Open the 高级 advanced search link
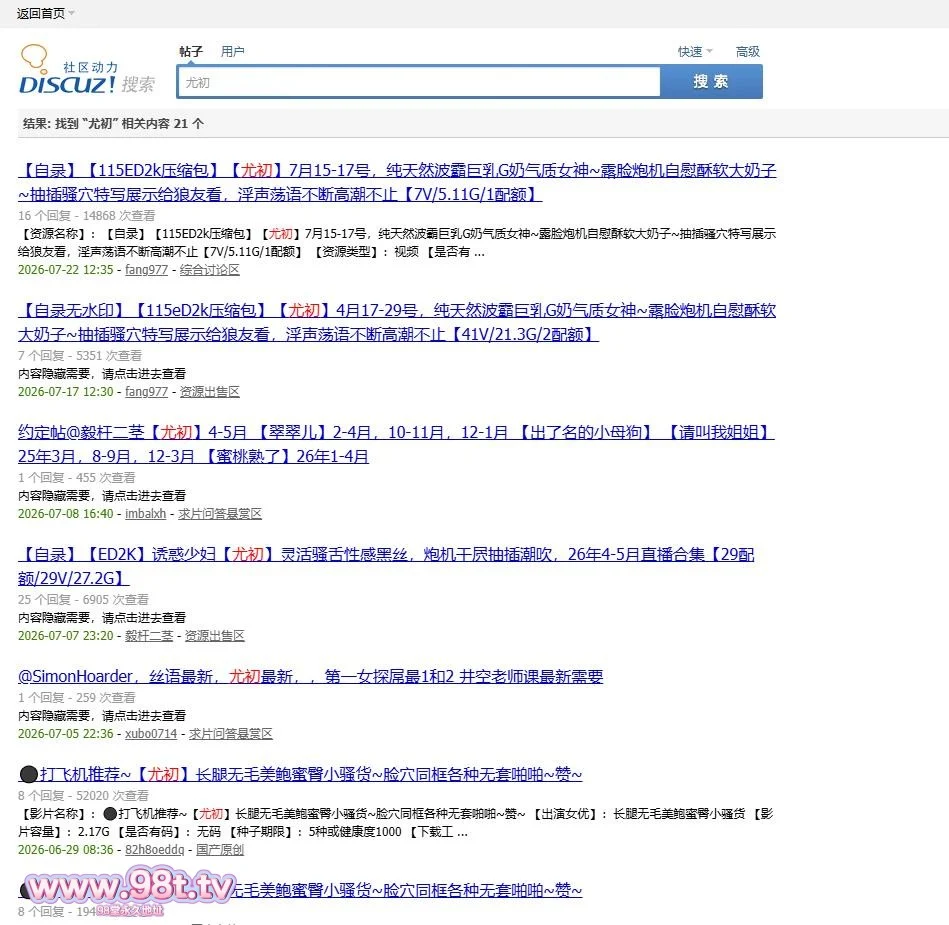The image size is (949, 925). coord(747,52)
